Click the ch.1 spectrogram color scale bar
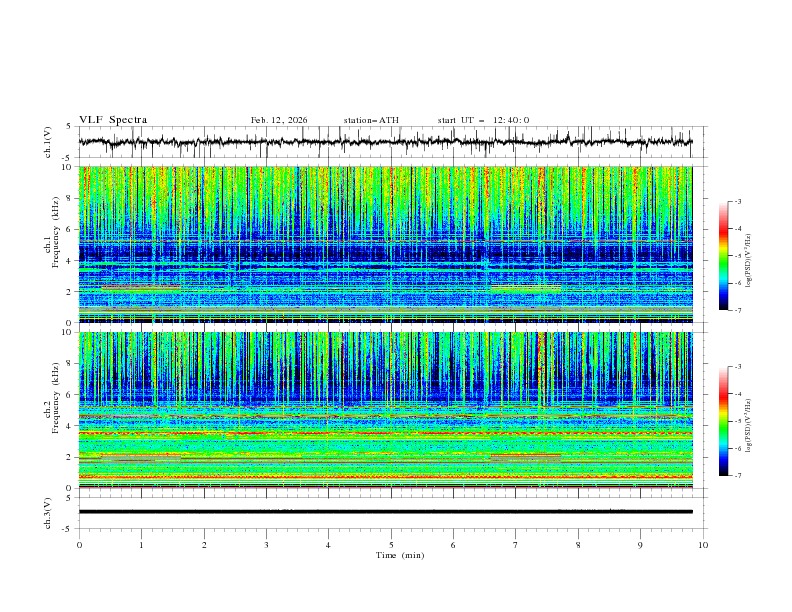 click(x=723, y=256)
